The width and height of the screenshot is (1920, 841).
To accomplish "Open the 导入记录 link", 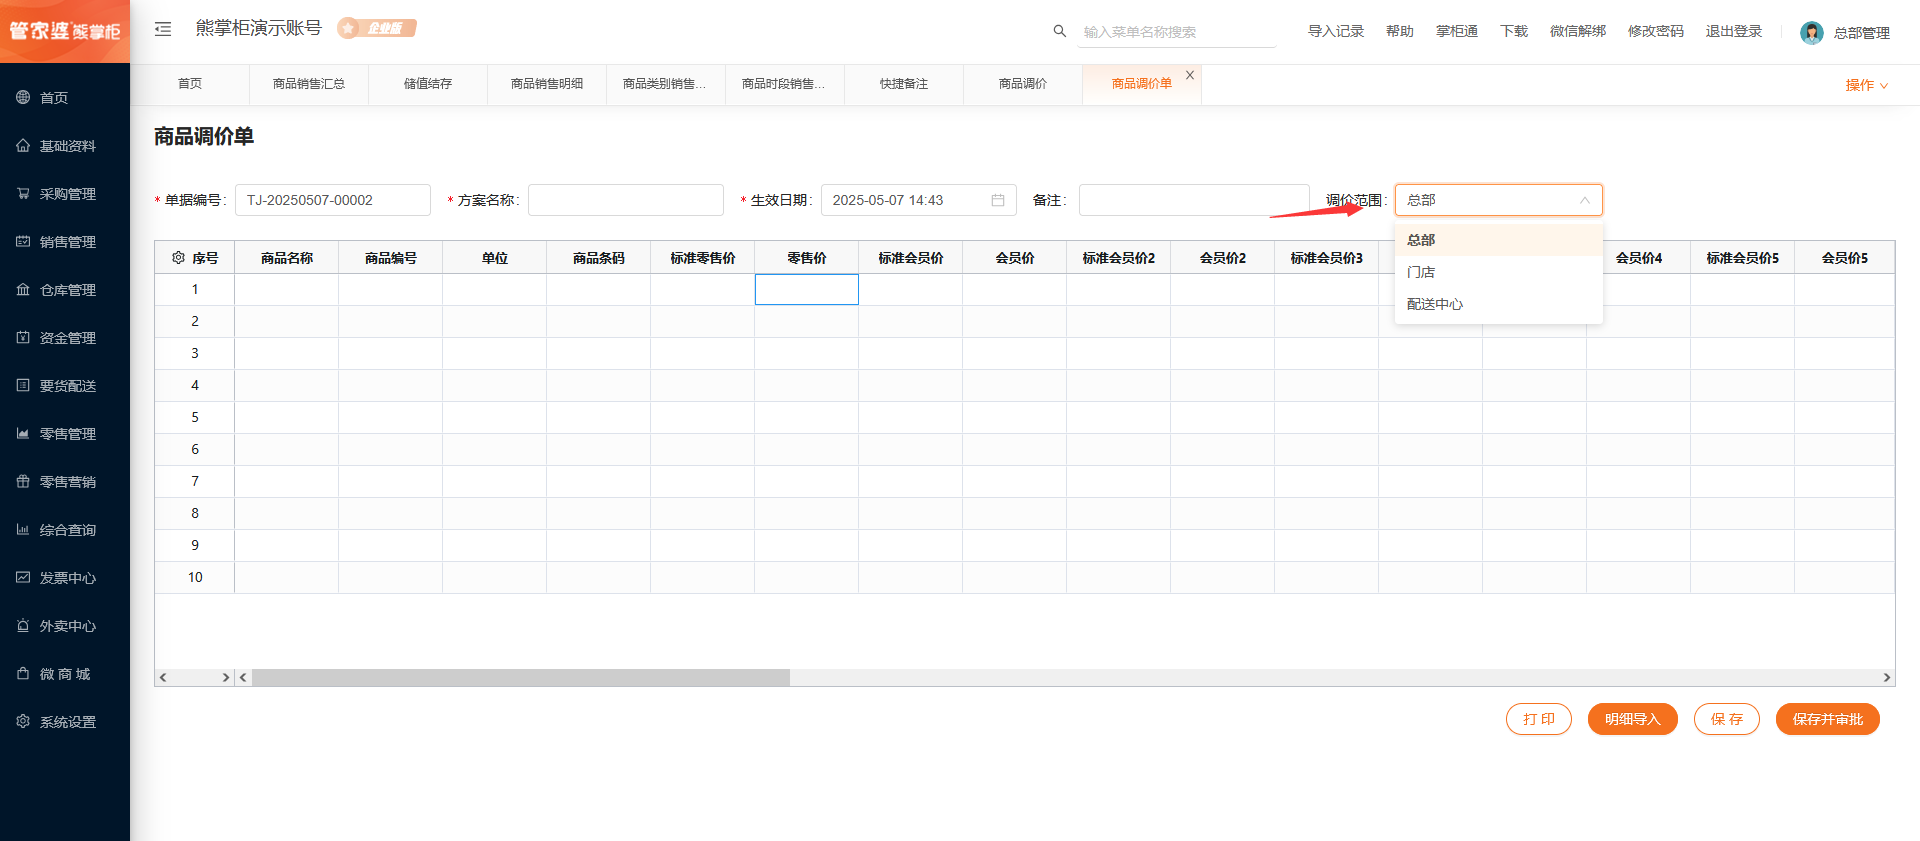I will [1336, 31].
